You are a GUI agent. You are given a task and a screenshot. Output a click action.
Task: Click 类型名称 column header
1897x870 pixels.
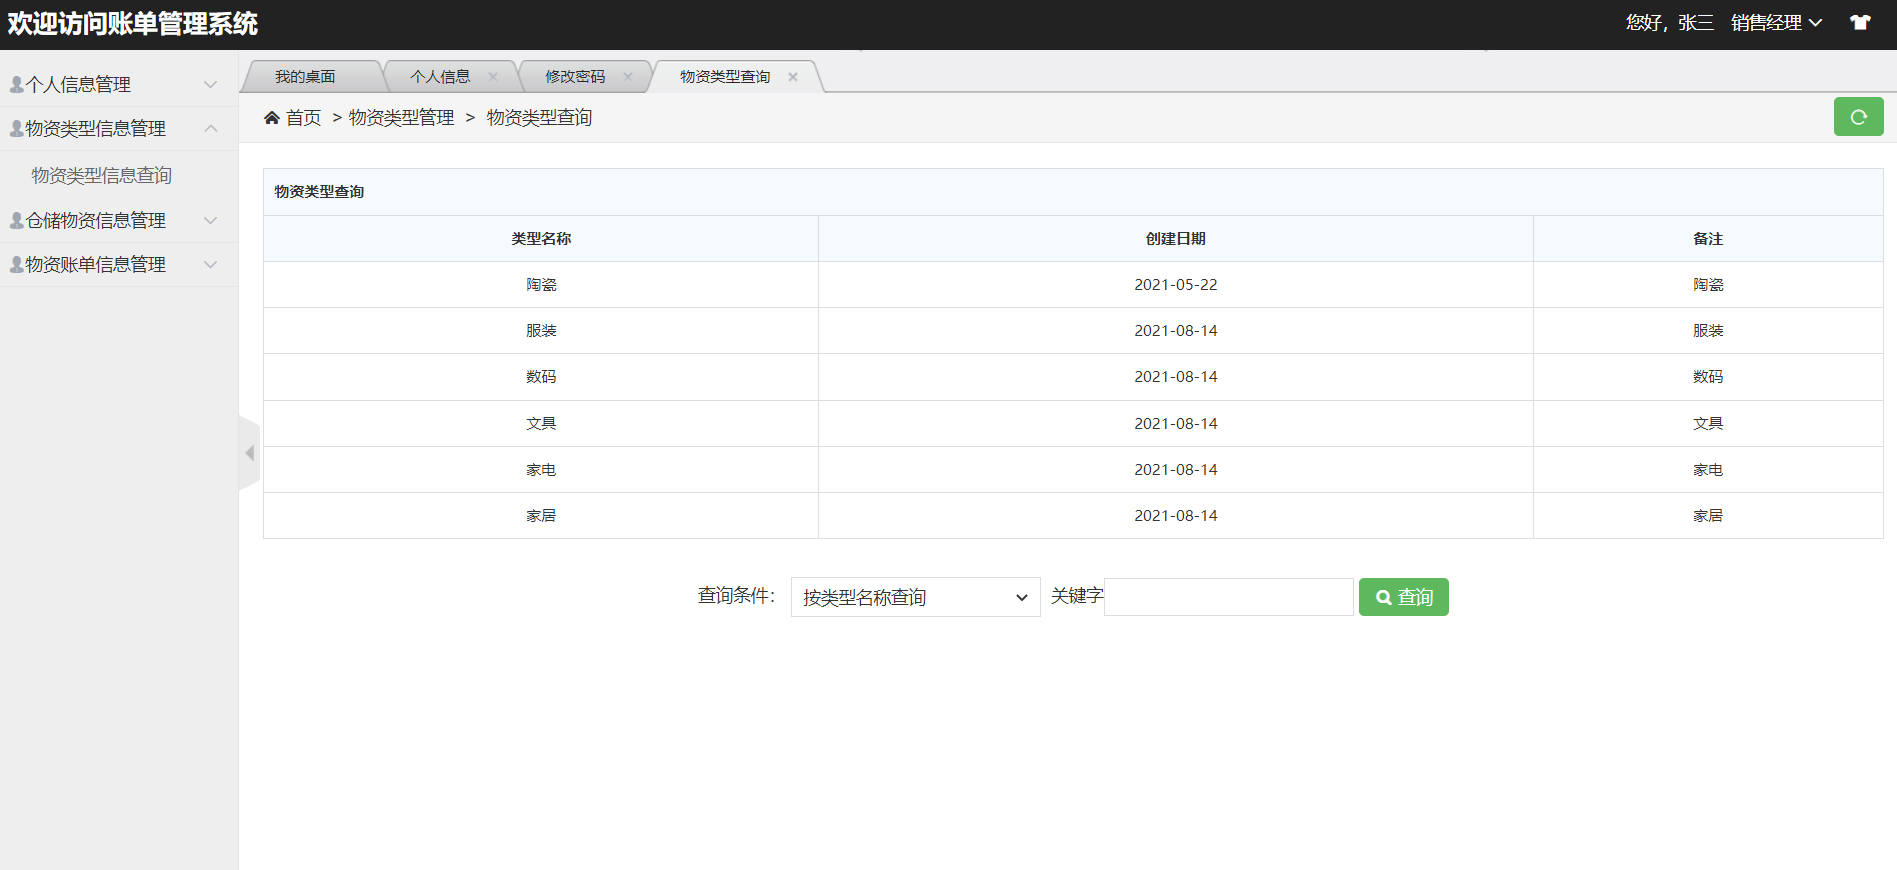tap(541, 239)
